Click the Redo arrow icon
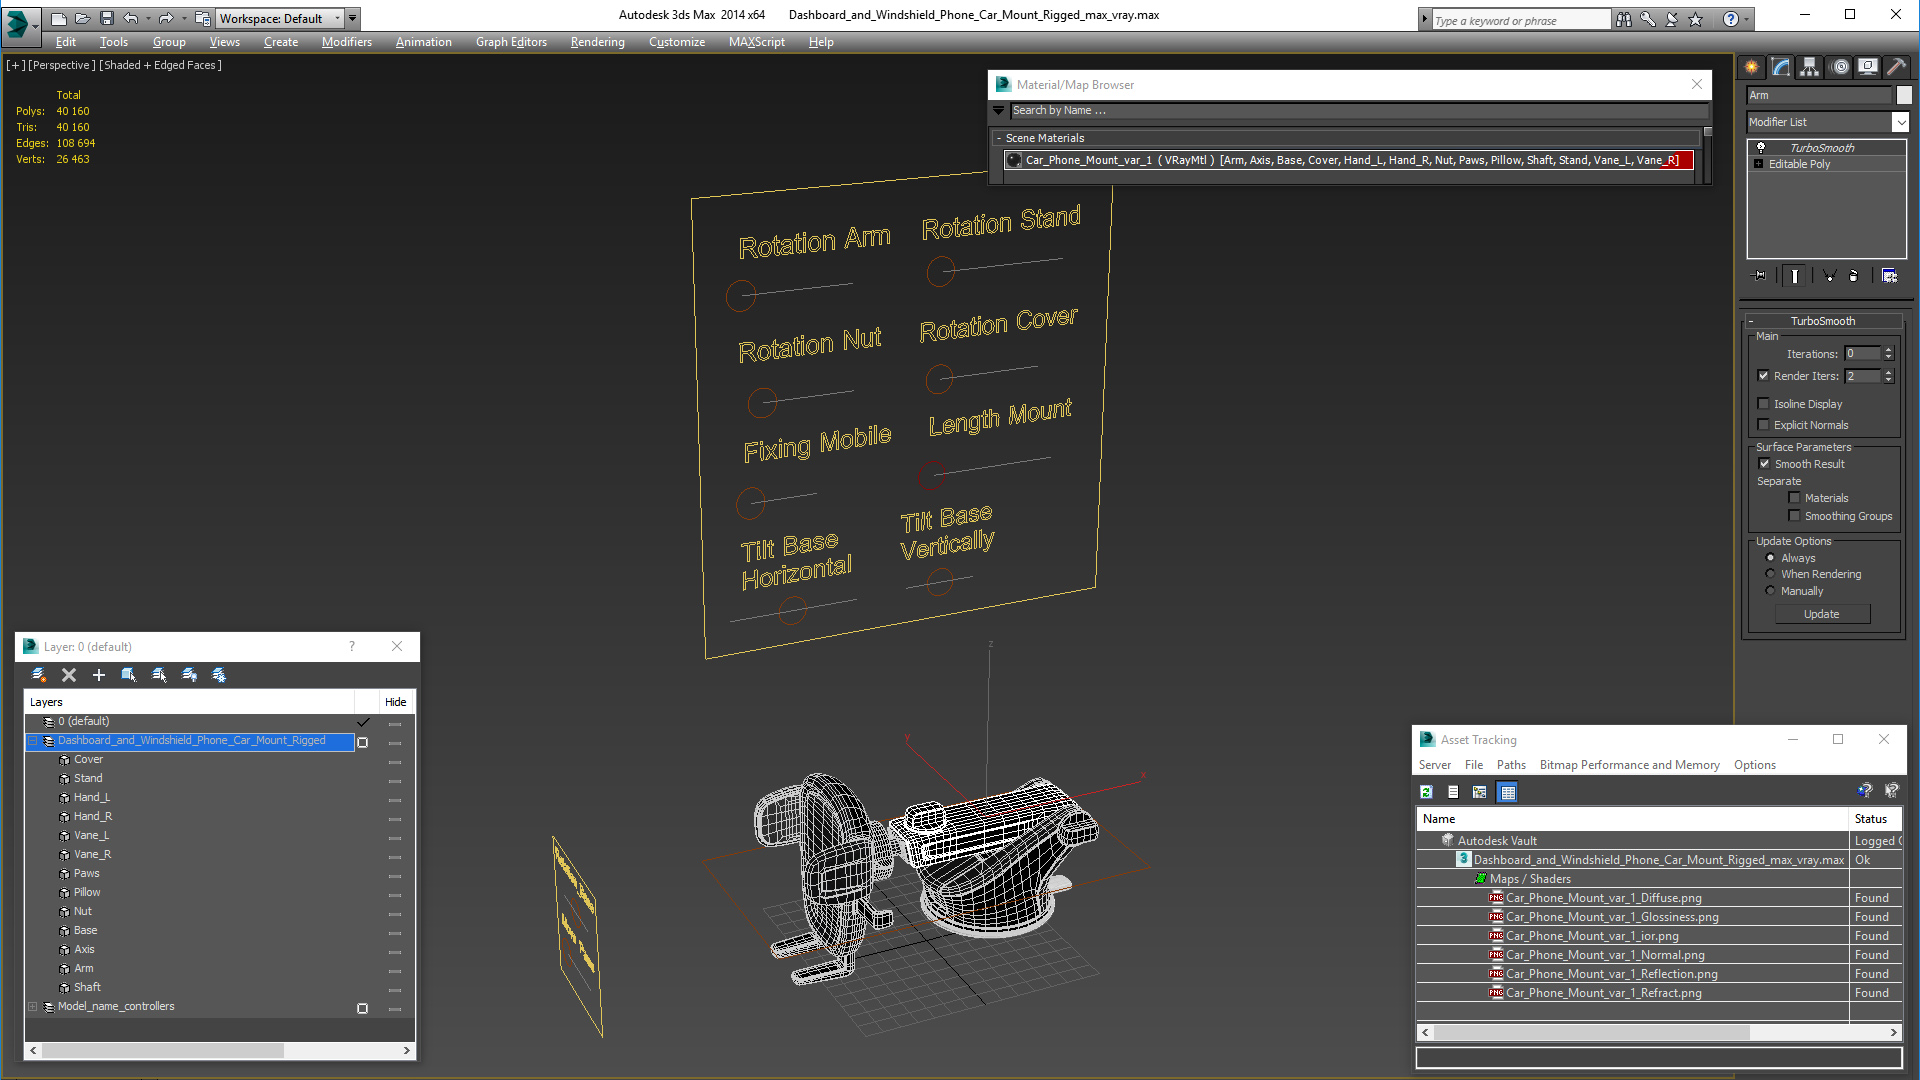 click(166, 18)
